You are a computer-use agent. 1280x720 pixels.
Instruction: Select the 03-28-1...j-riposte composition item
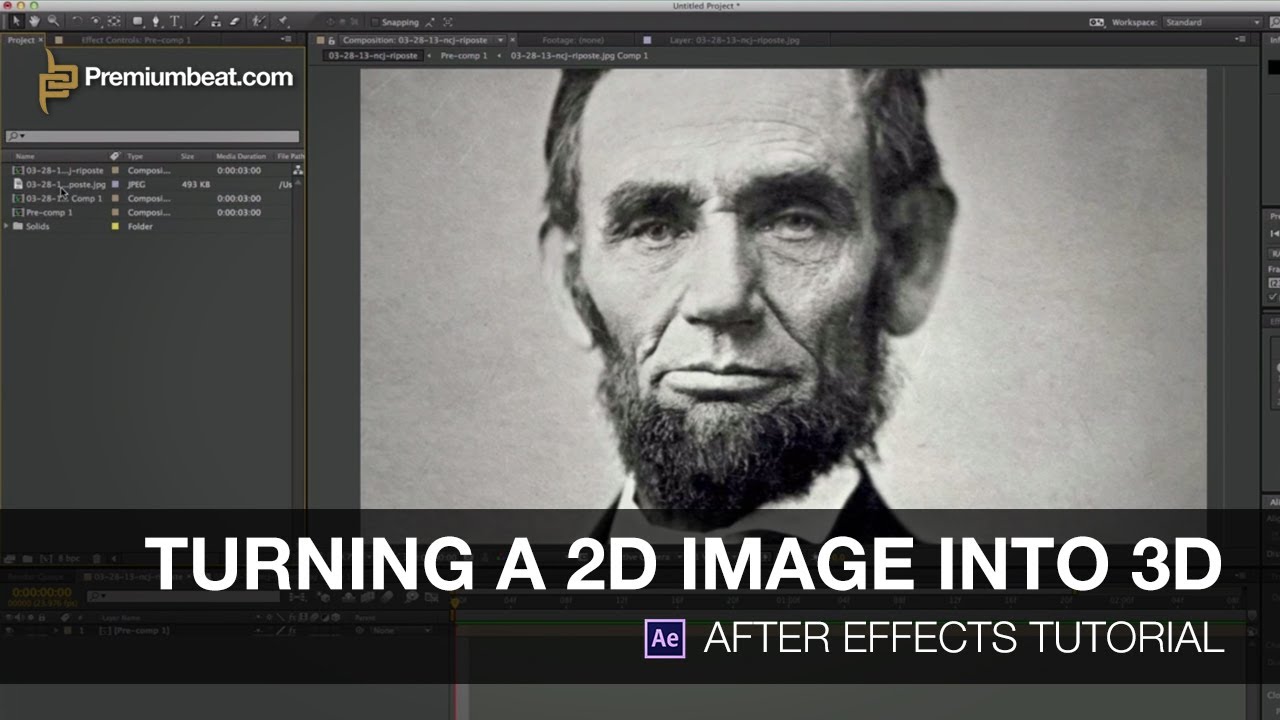click(x=65, y=171)
